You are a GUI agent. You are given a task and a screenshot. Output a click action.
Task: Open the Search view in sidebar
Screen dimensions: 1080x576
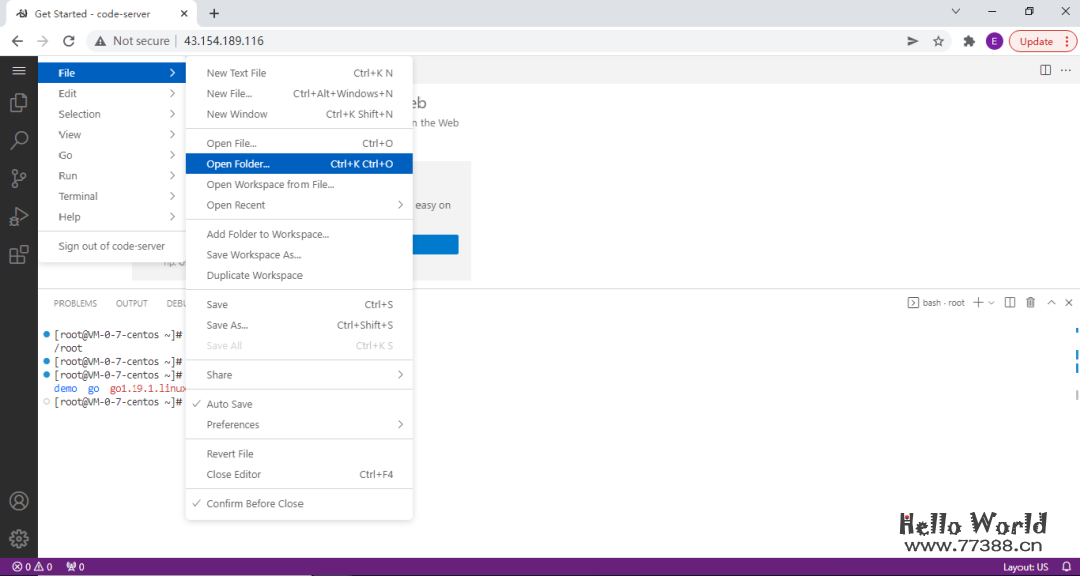(18, 141)
